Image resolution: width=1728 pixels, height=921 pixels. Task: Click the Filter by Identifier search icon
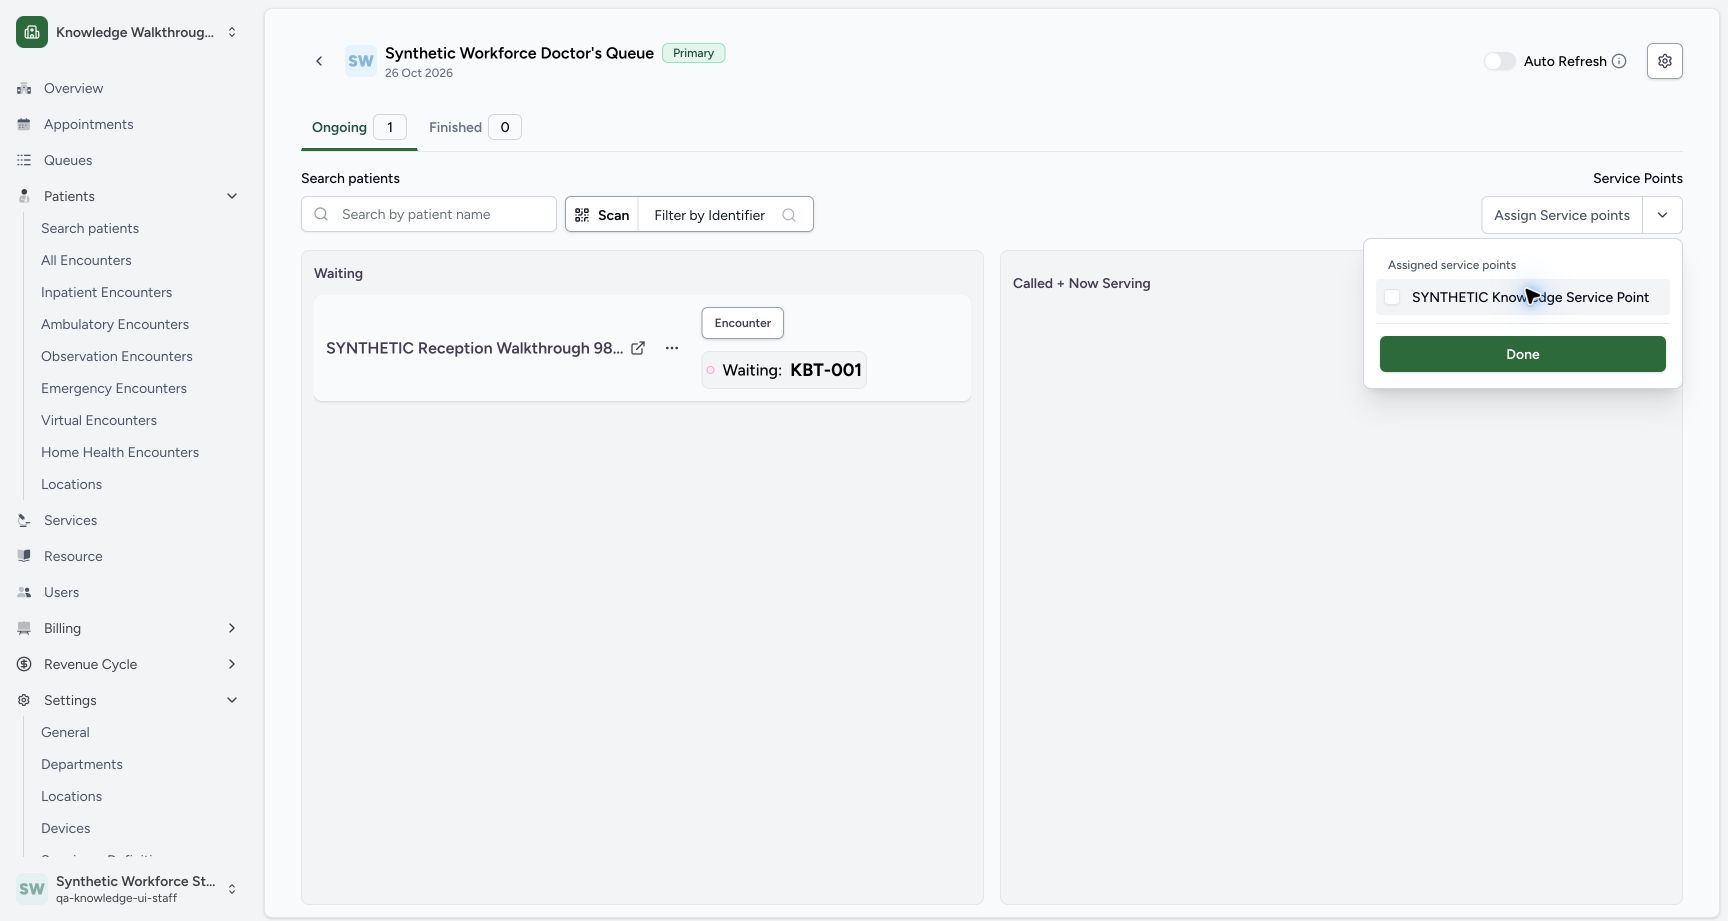[x=789, y=215]
